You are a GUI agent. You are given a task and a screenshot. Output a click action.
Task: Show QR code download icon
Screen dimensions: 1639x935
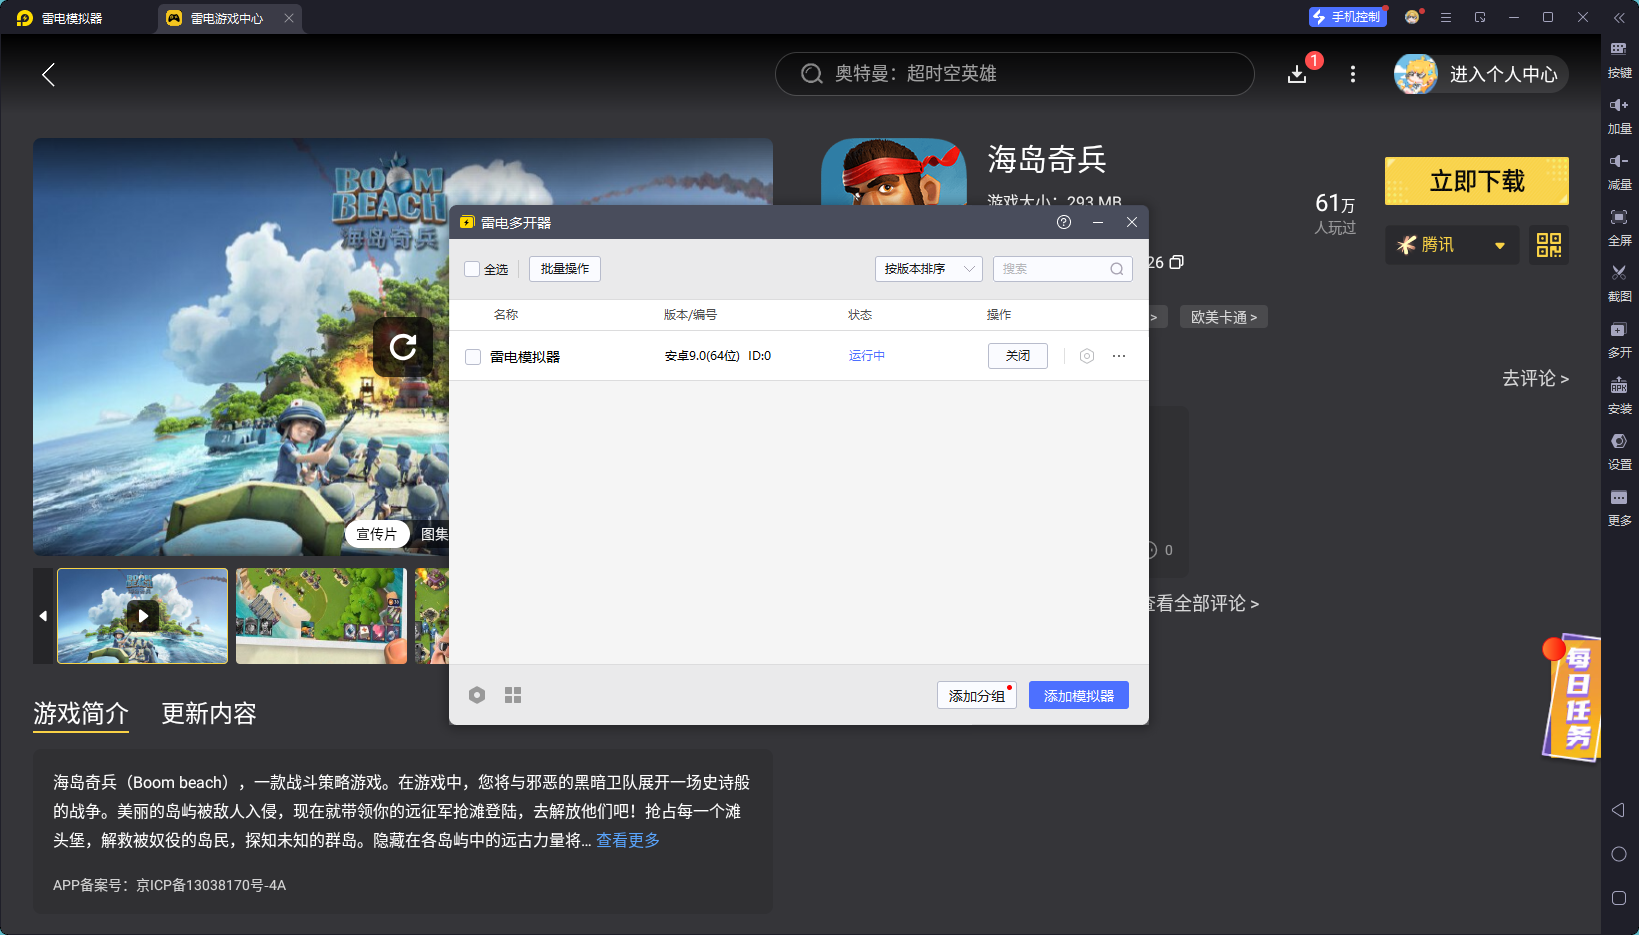tap(1549, 245)
